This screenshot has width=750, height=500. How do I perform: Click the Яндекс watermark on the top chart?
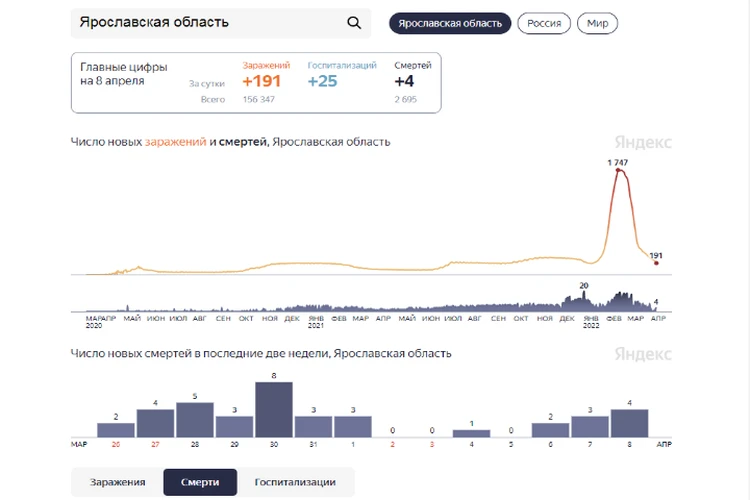643,143
